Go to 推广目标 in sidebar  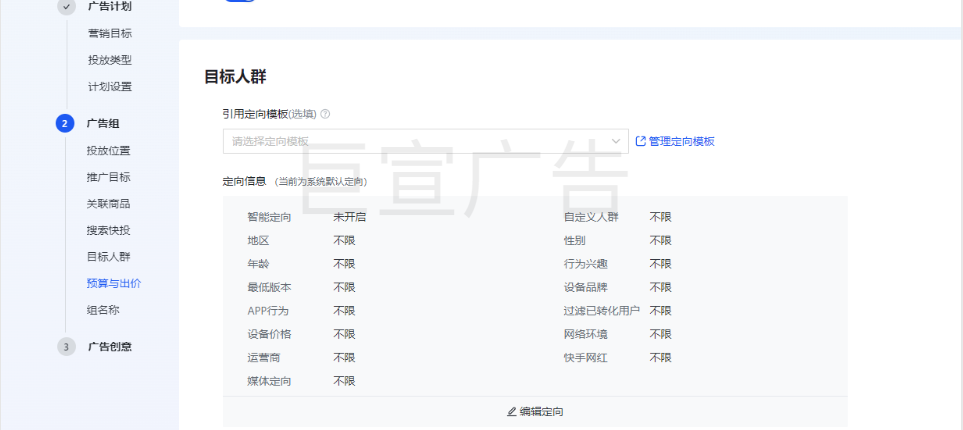point(109,177)
